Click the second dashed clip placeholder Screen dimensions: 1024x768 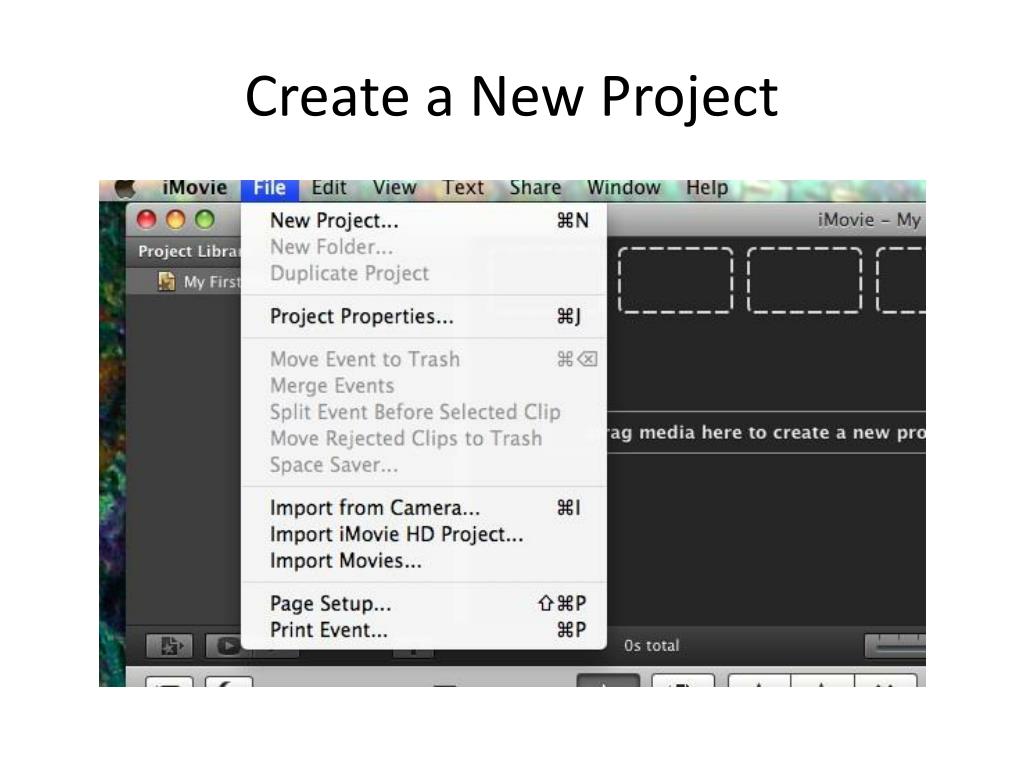tap(804, 280)
